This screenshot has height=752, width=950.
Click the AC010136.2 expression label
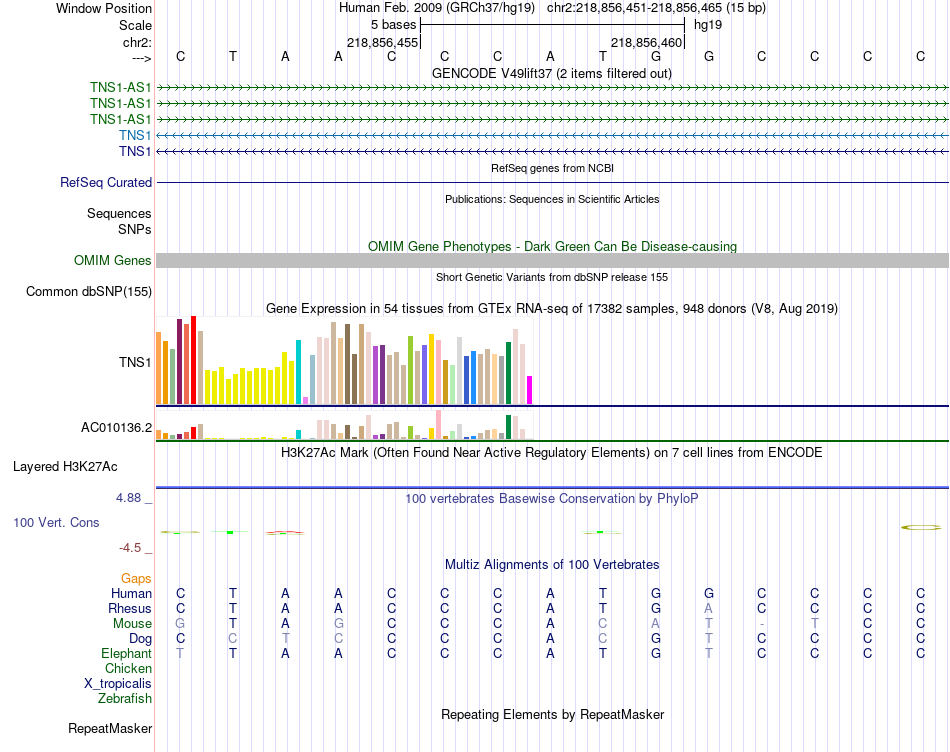click(x=116, y=428)
